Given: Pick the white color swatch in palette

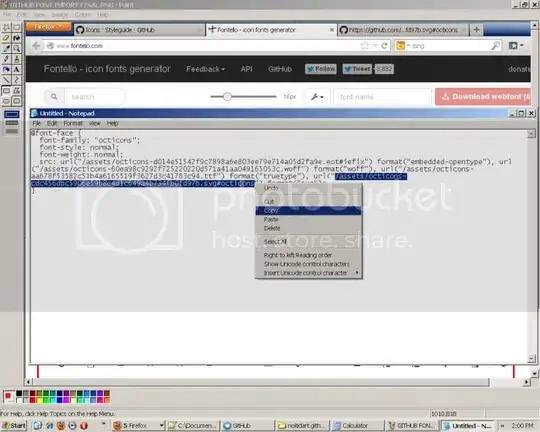Looking at the screenshot, I should 19,400.
